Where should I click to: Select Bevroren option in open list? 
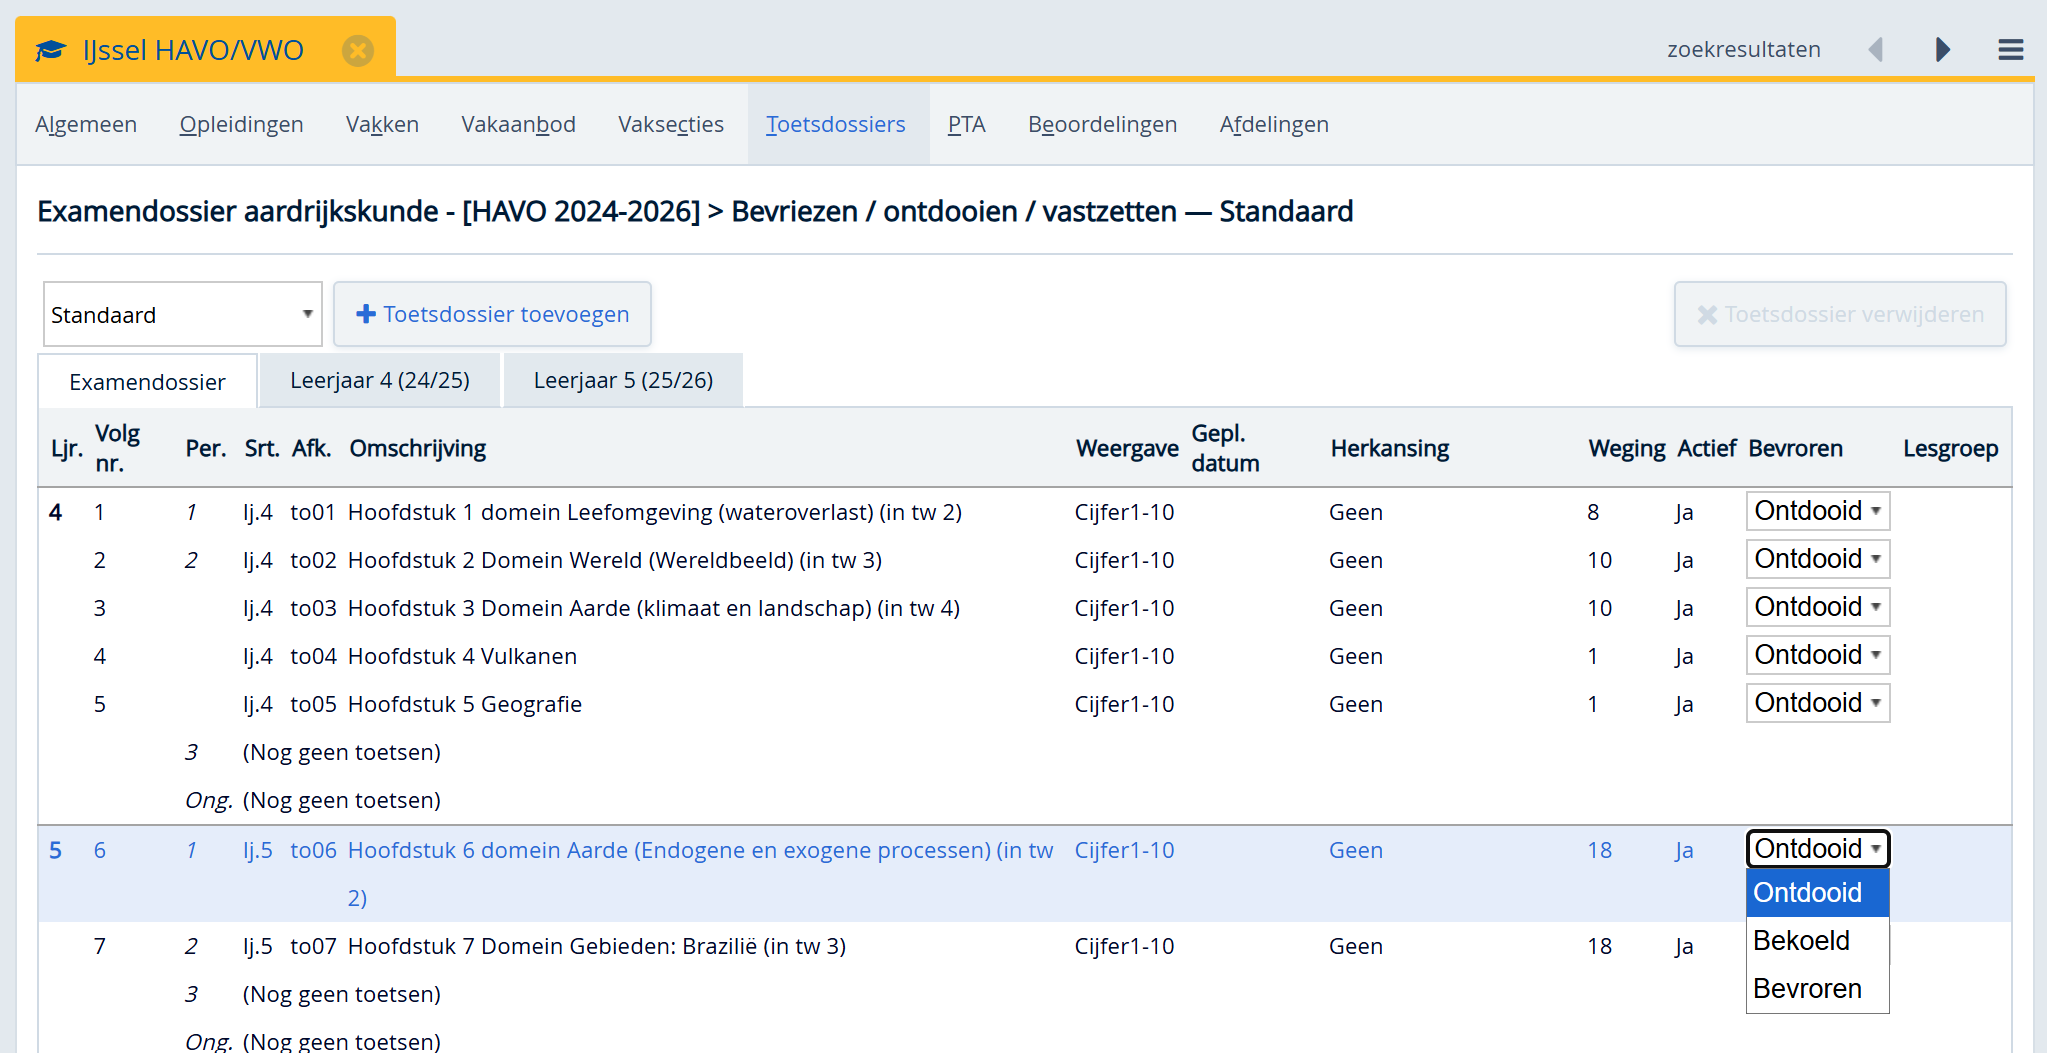pos(1807,988)
